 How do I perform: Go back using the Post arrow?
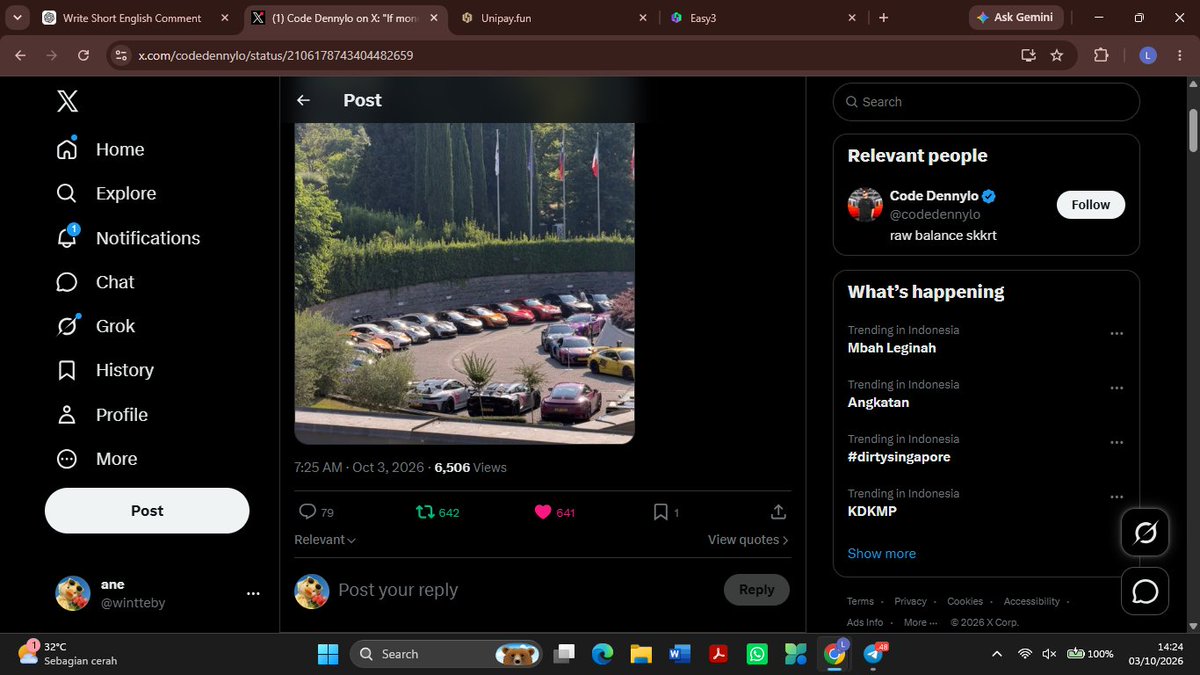pos(303,100)
